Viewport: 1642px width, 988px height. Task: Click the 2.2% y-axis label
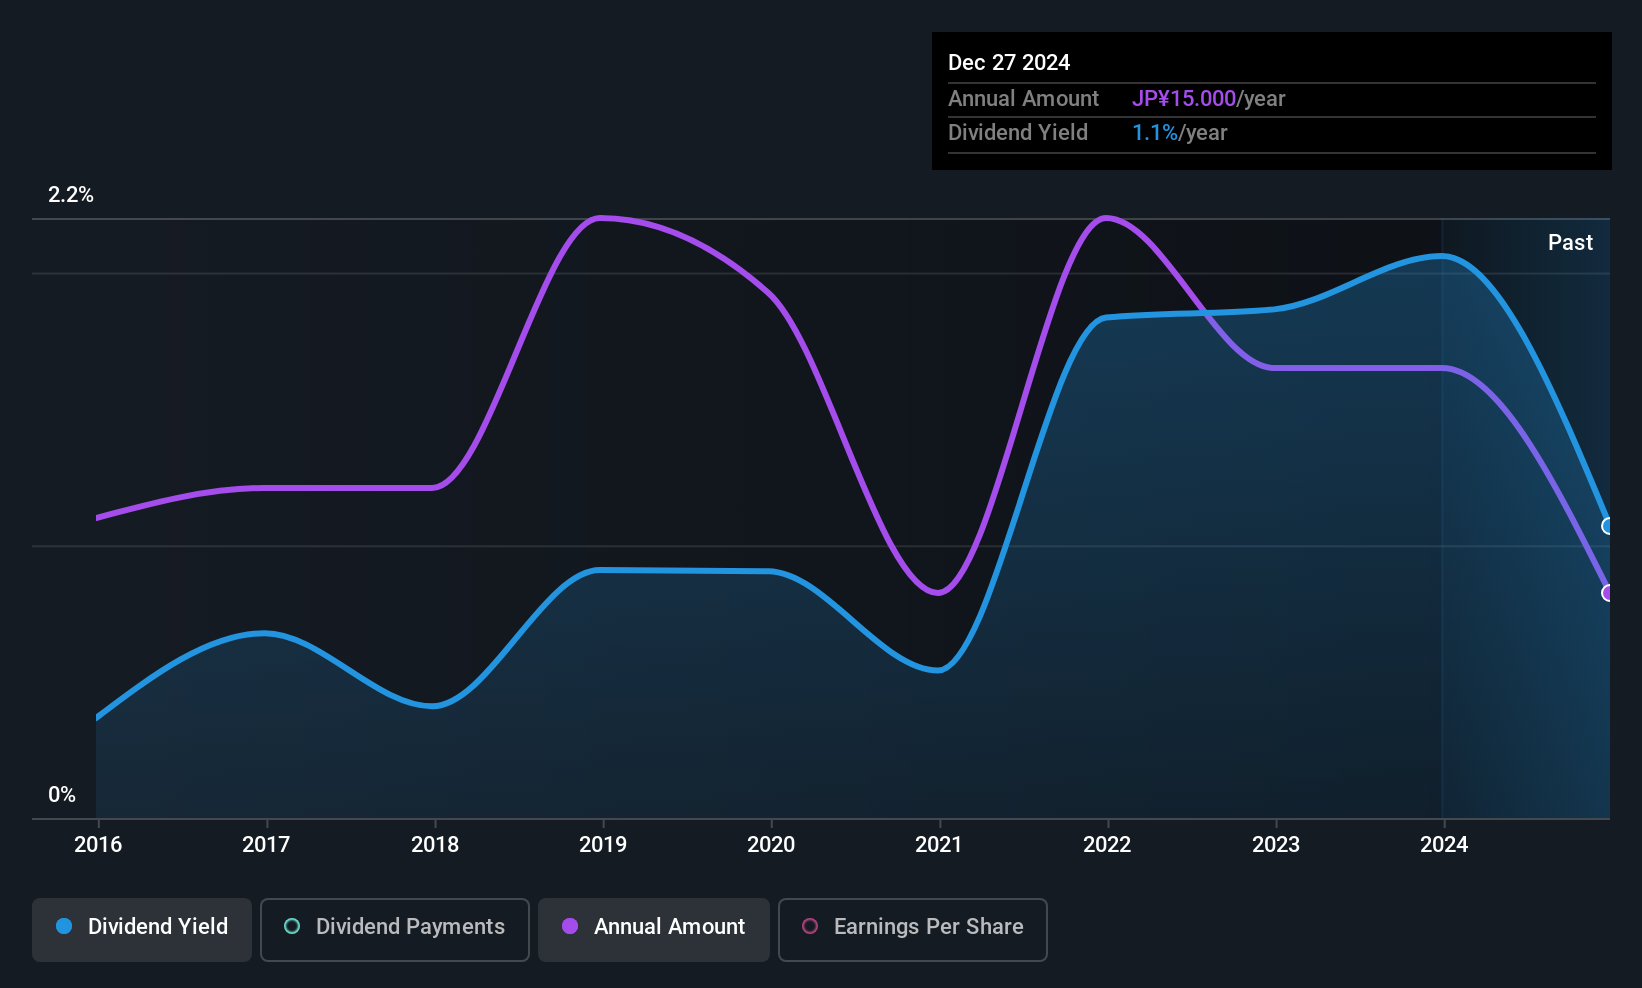(x=71, y=195)
